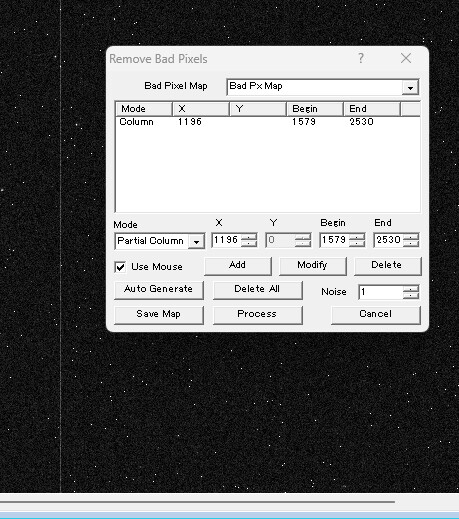Decrease the X value with down arrow
Image resolution: width=459 pixels, height=519 pixels.
[249, 243]
